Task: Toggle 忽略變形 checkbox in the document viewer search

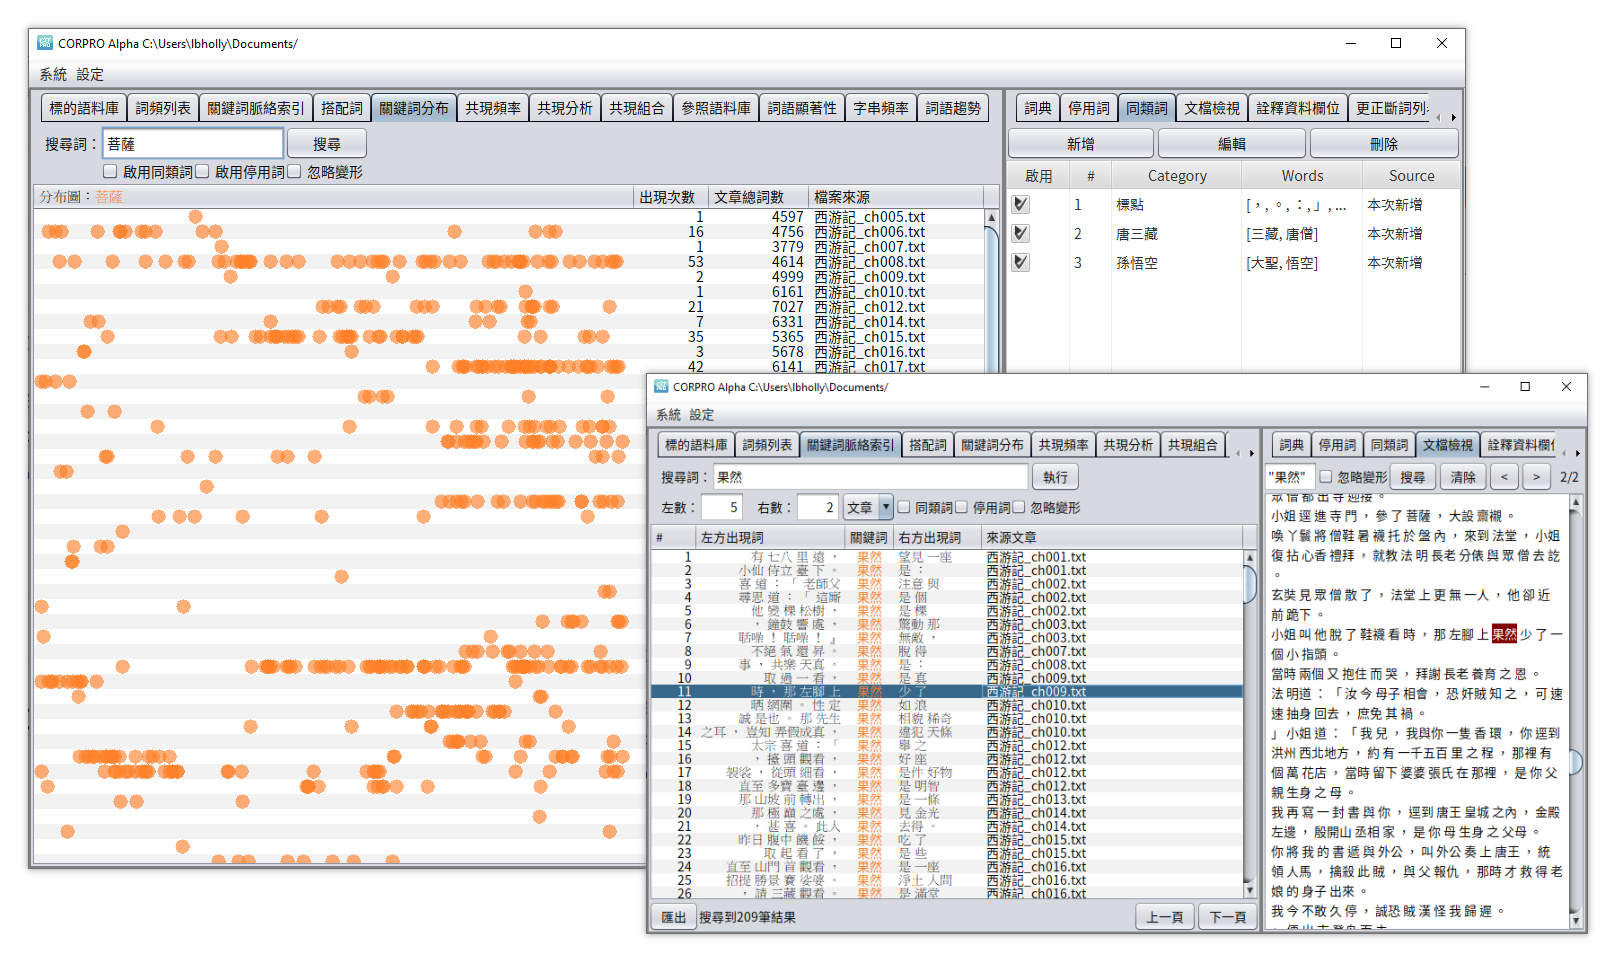Action: (x=1326, y=477)
